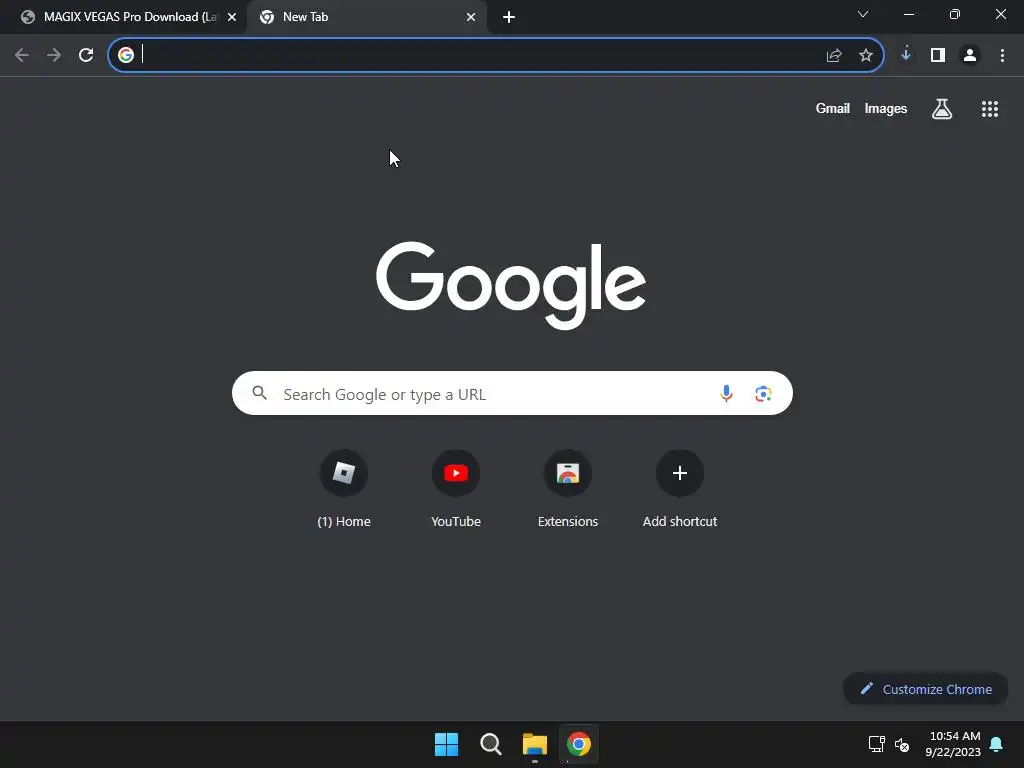Bookmark this tab with the star icon
Viewport: 1024px width, 768px height.
[x=866, y=56]
